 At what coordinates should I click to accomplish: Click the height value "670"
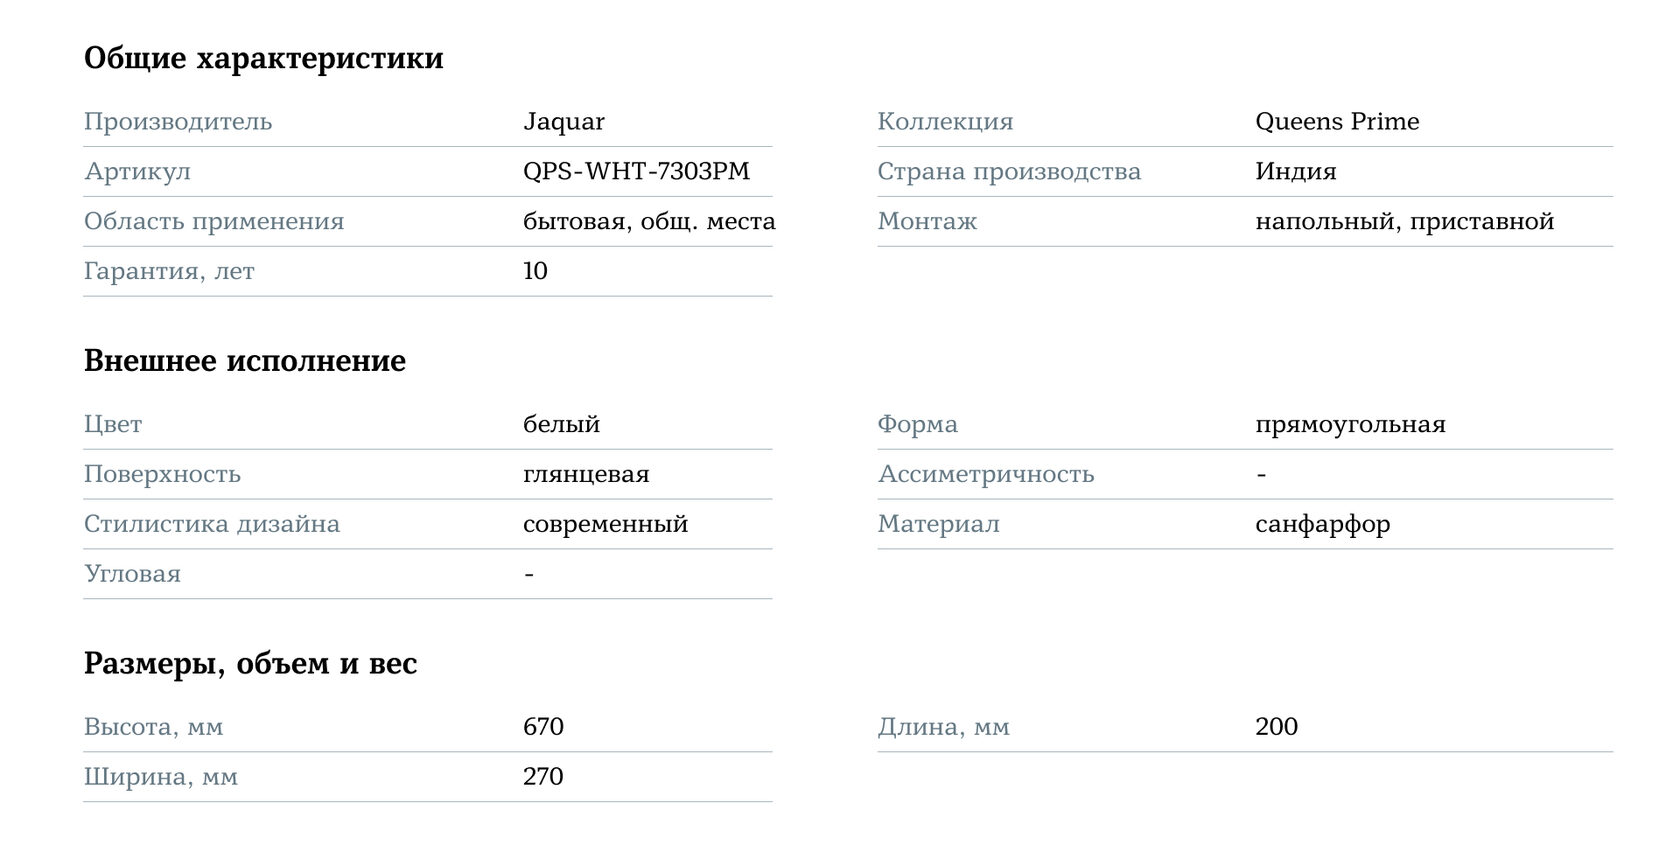[543, 727]
